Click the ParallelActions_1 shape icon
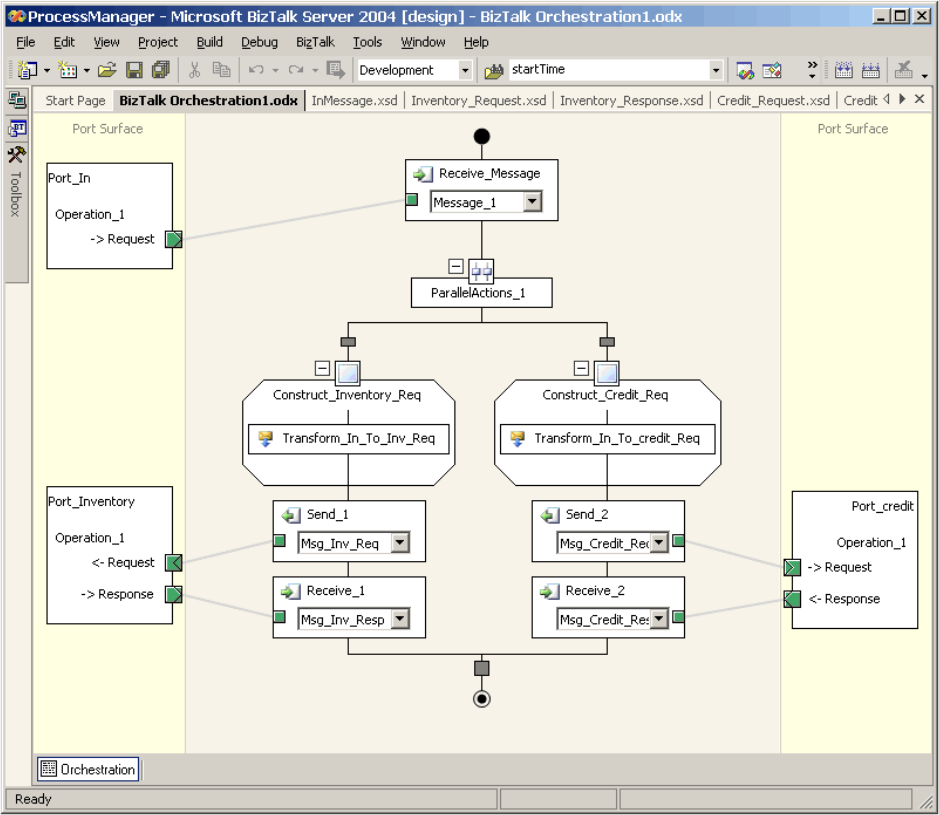Image resolution: width=939 pixels, height=815 pixels. (x=481, y=271)
